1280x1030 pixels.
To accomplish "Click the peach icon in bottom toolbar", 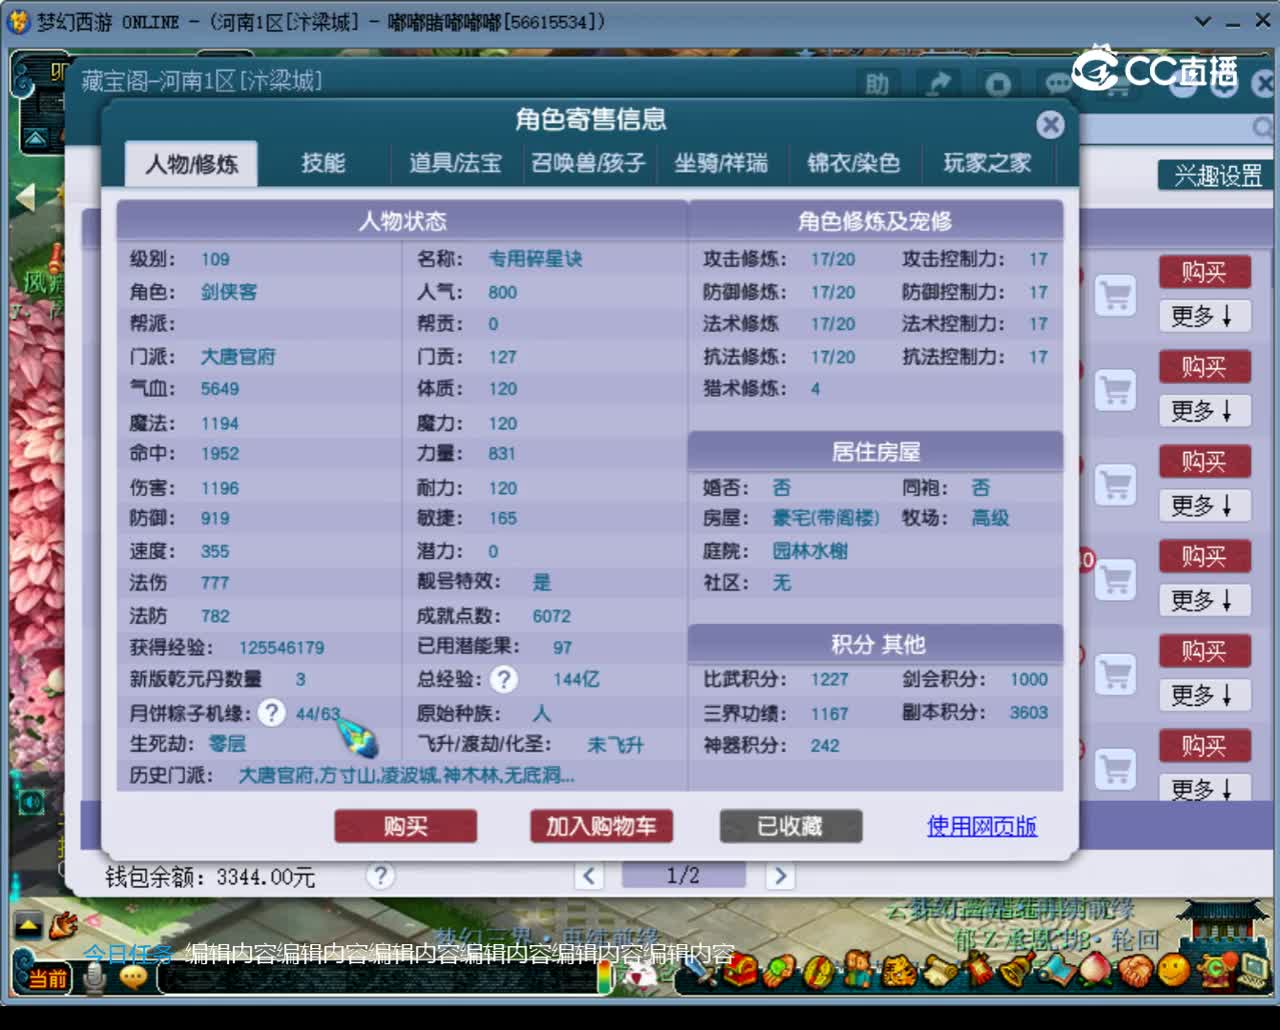I will (x=1096, y=970).
